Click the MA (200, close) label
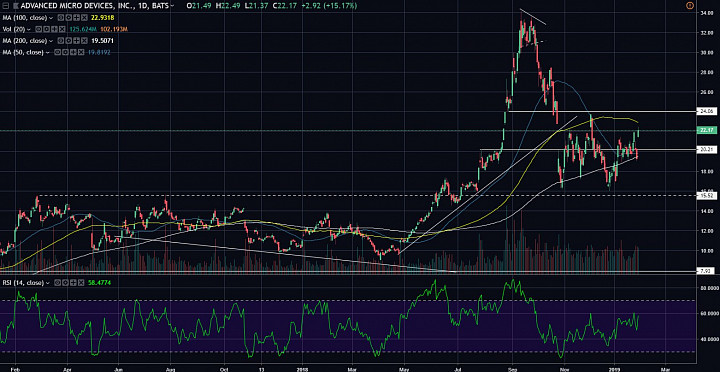720x372 pixels. pyautogui.click(x=25, y=41)
